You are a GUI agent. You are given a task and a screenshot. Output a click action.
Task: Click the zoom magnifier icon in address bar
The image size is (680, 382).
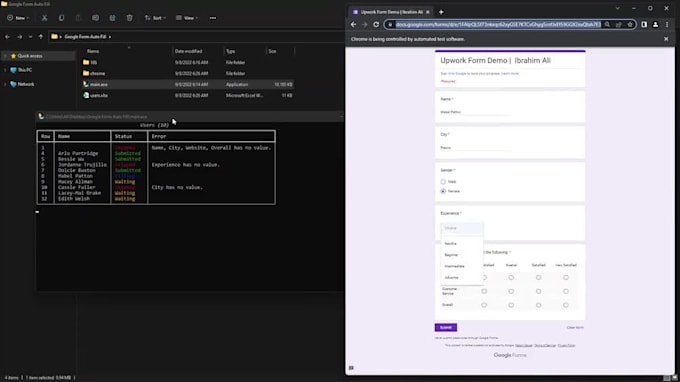[x=607, y=25]
